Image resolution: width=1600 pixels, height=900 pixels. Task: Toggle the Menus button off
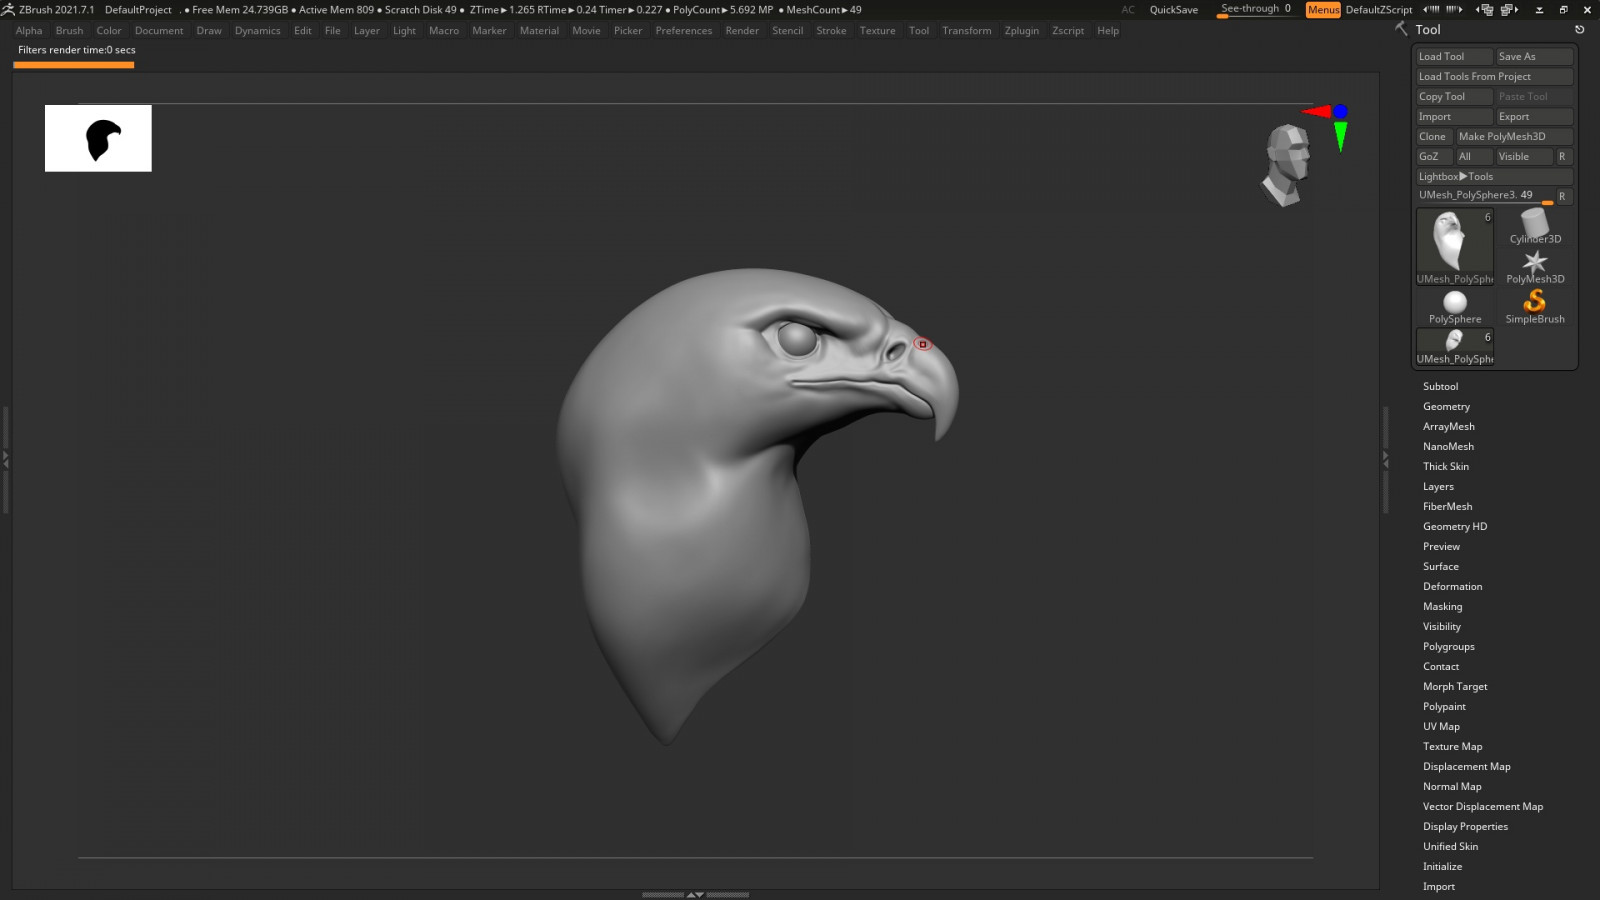pos(1323,10)
